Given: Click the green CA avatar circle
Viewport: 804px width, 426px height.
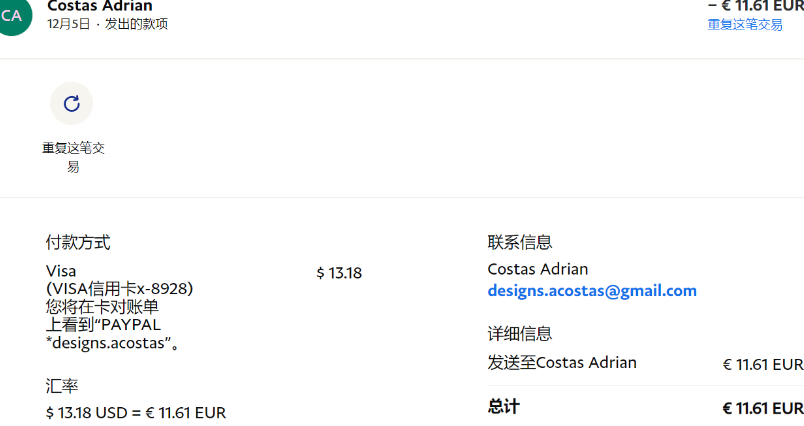Looking at the screenshot, I should click(x=11, y=15).
